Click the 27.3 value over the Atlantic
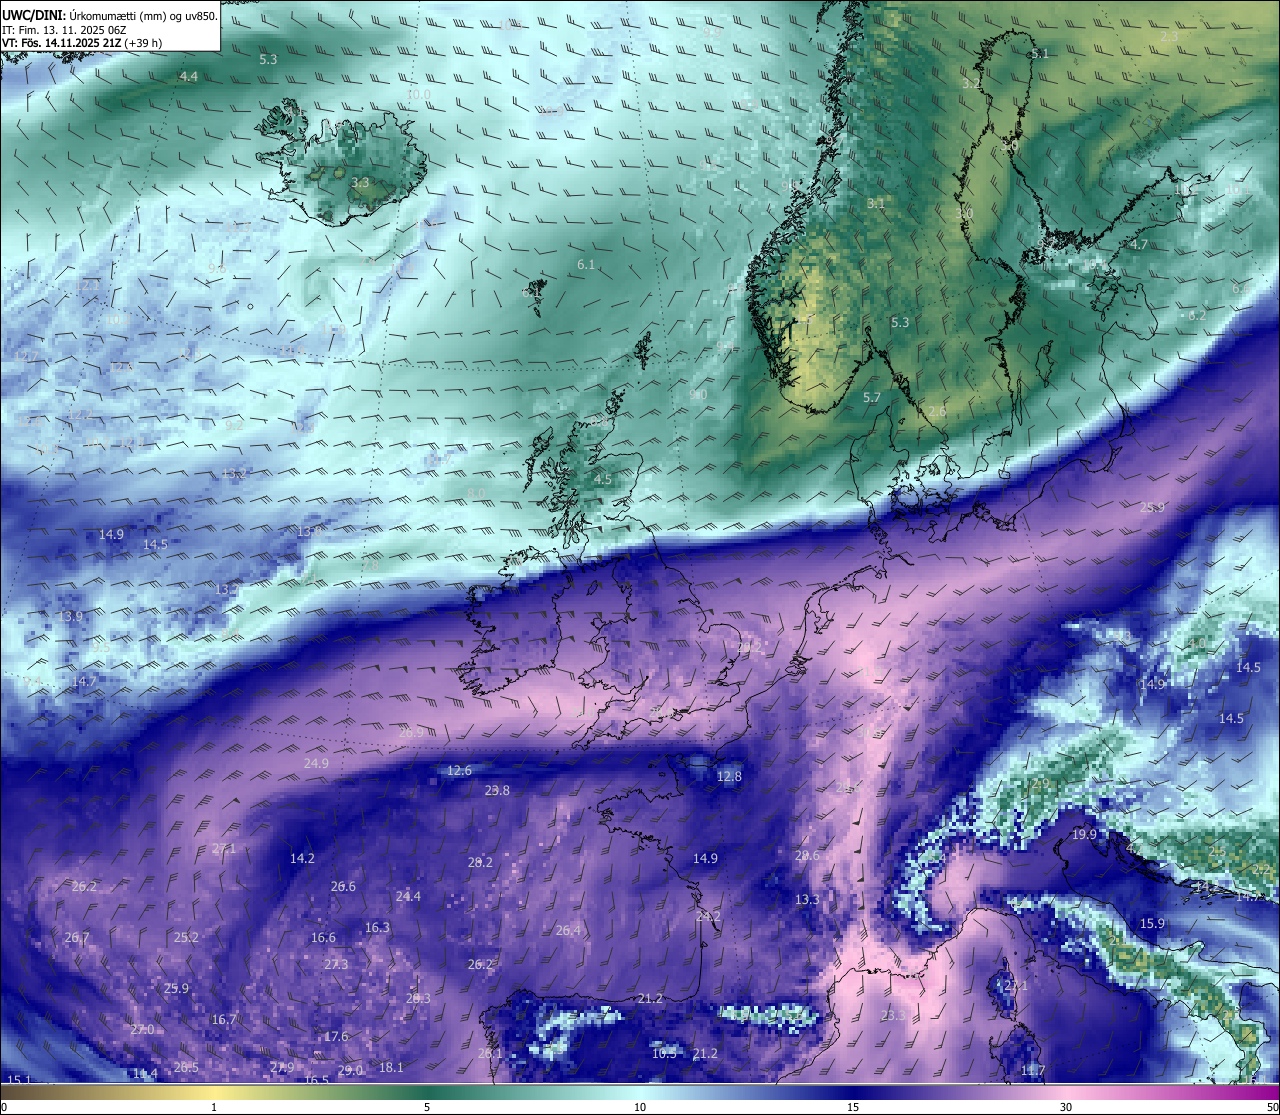 336,965
